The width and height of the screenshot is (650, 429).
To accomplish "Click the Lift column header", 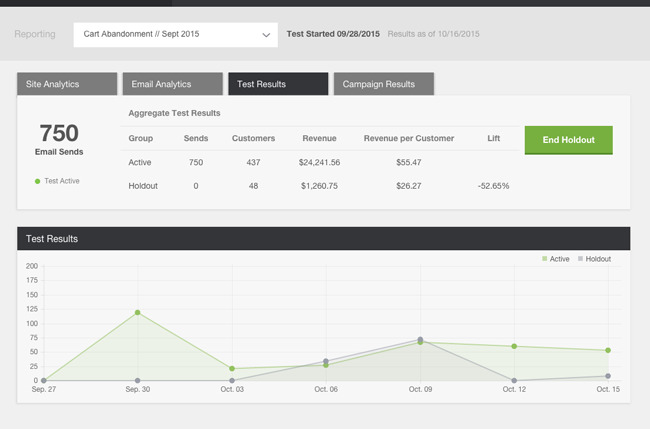I will pyautogui.click(x=493, y=138).
